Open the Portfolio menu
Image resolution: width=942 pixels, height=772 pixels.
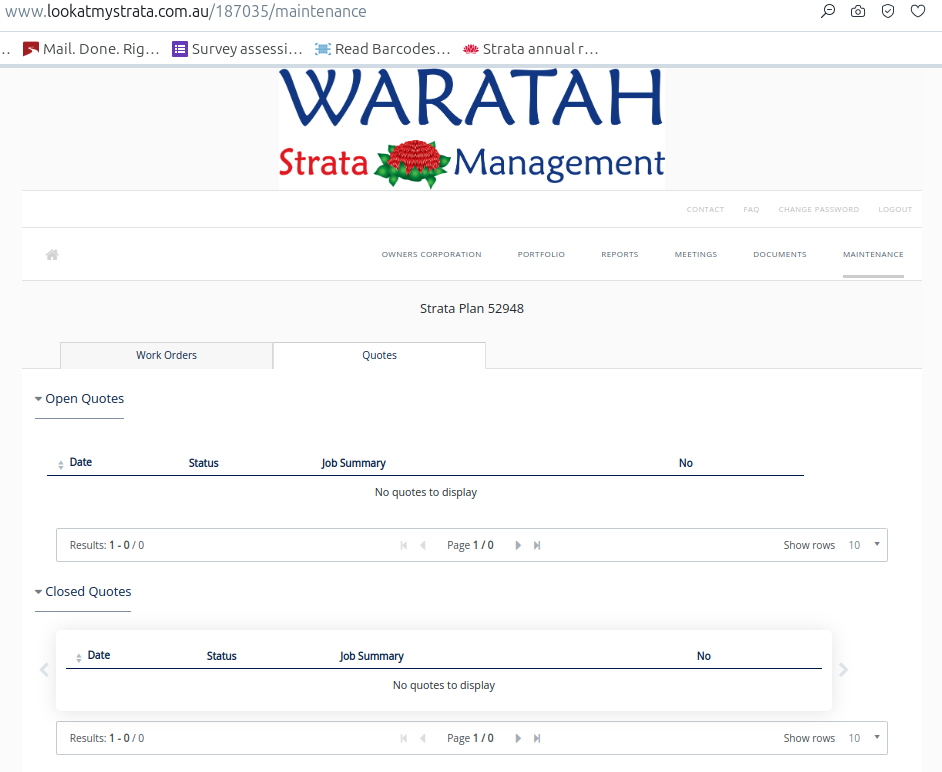click(541, 255)
